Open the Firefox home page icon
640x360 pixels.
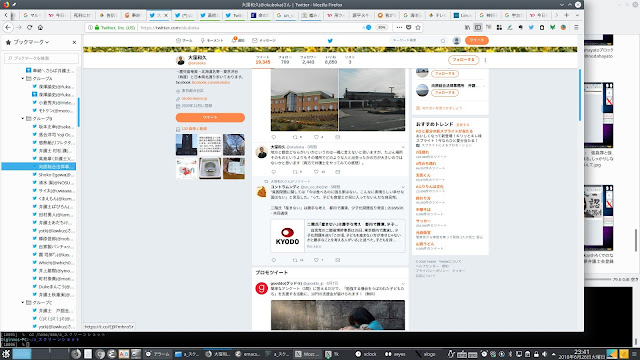(40, 27)
